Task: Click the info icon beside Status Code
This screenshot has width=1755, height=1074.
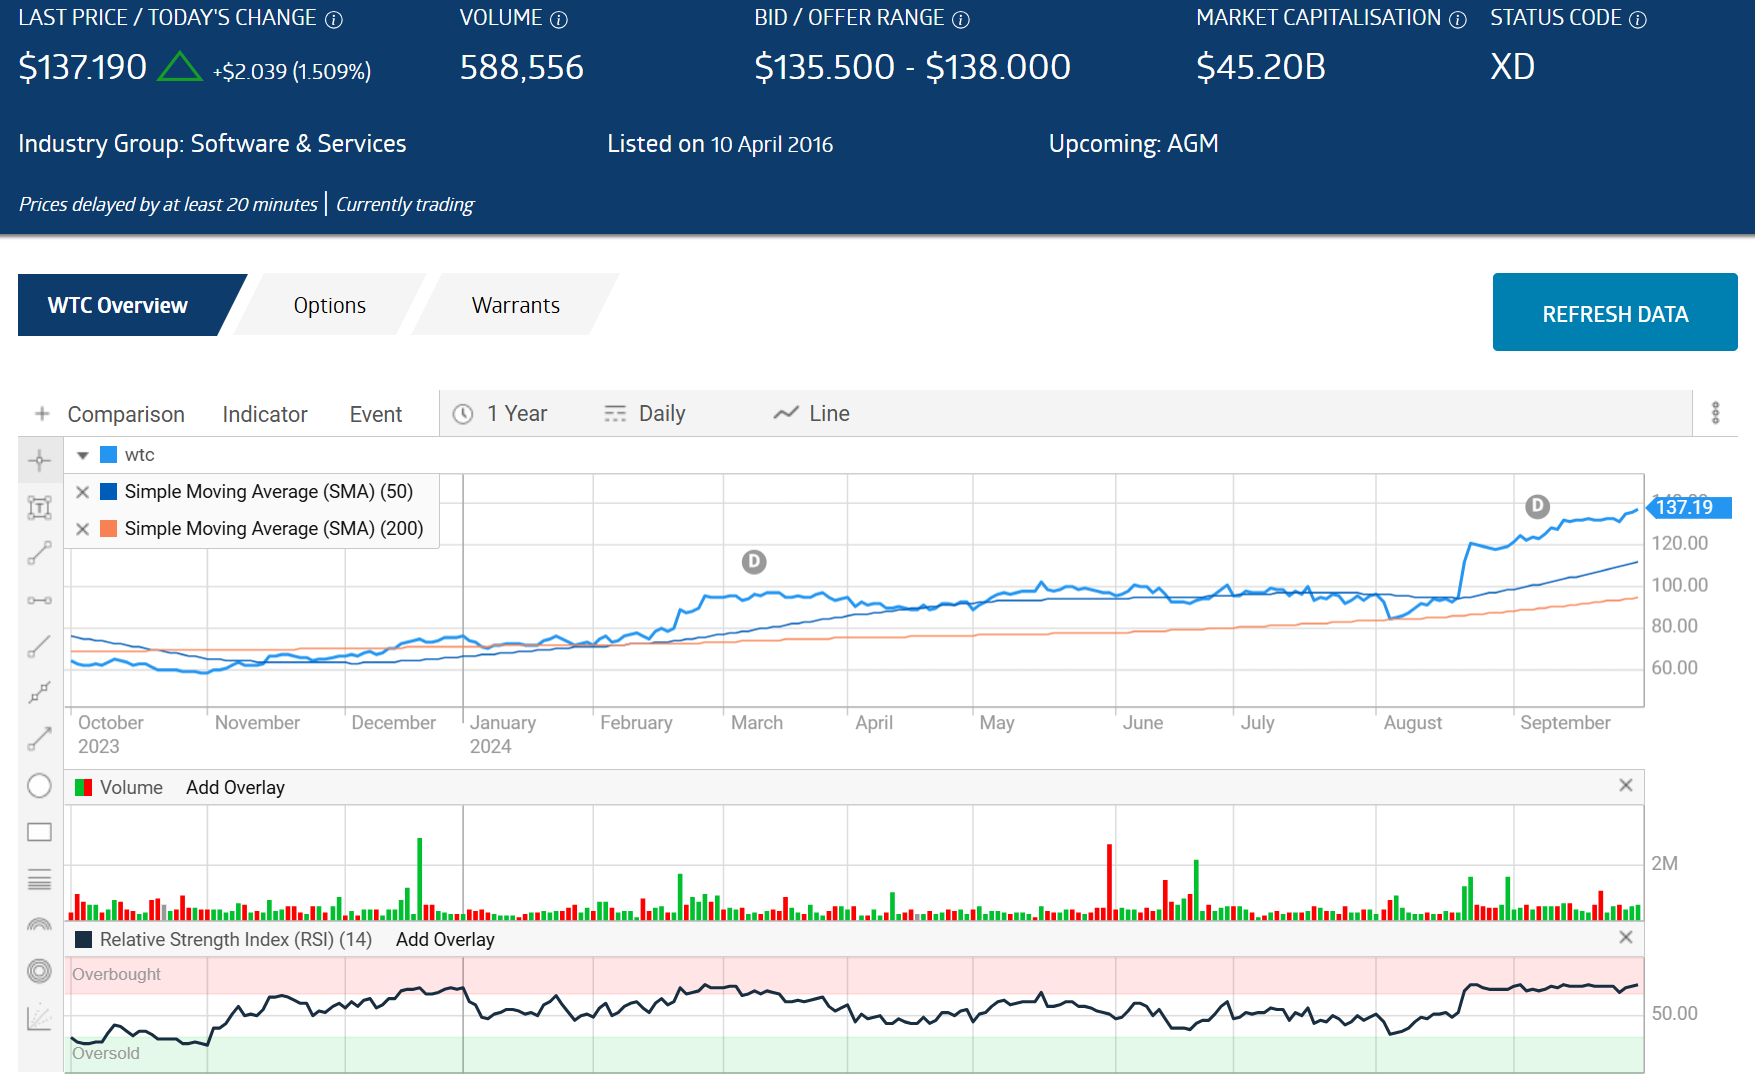Action: click(1638, 19)
